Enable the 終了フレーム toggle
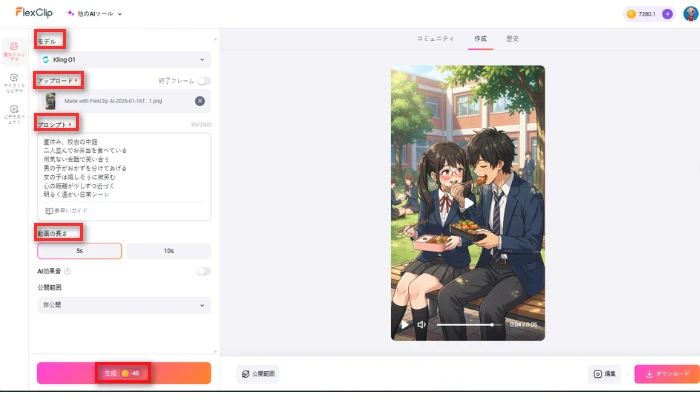This screenshot has height=400, width=700. pos(204,80)
